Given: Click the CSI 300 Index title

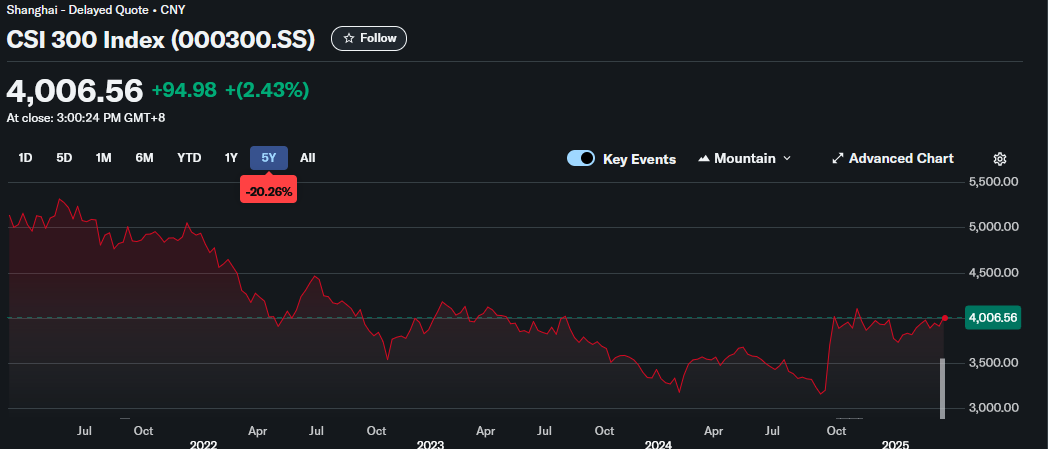Looking at the screenshot, I should pyautogui.click(x=160, y=39).
